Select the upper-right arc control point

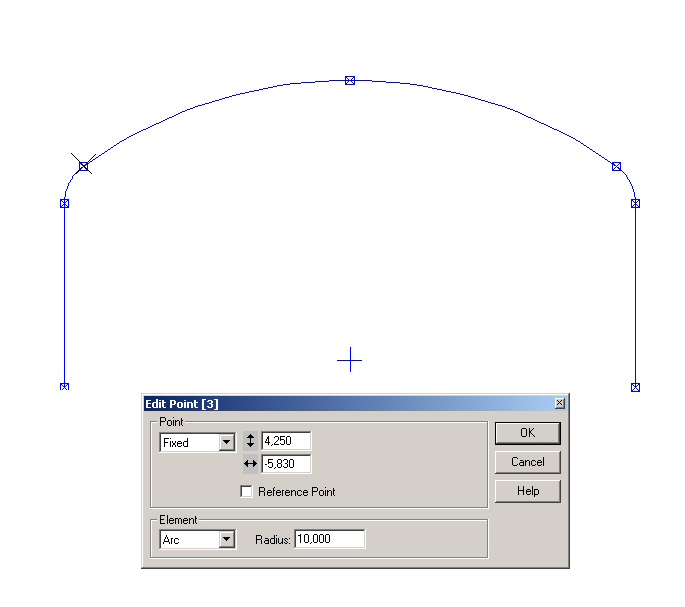point(616,166)
